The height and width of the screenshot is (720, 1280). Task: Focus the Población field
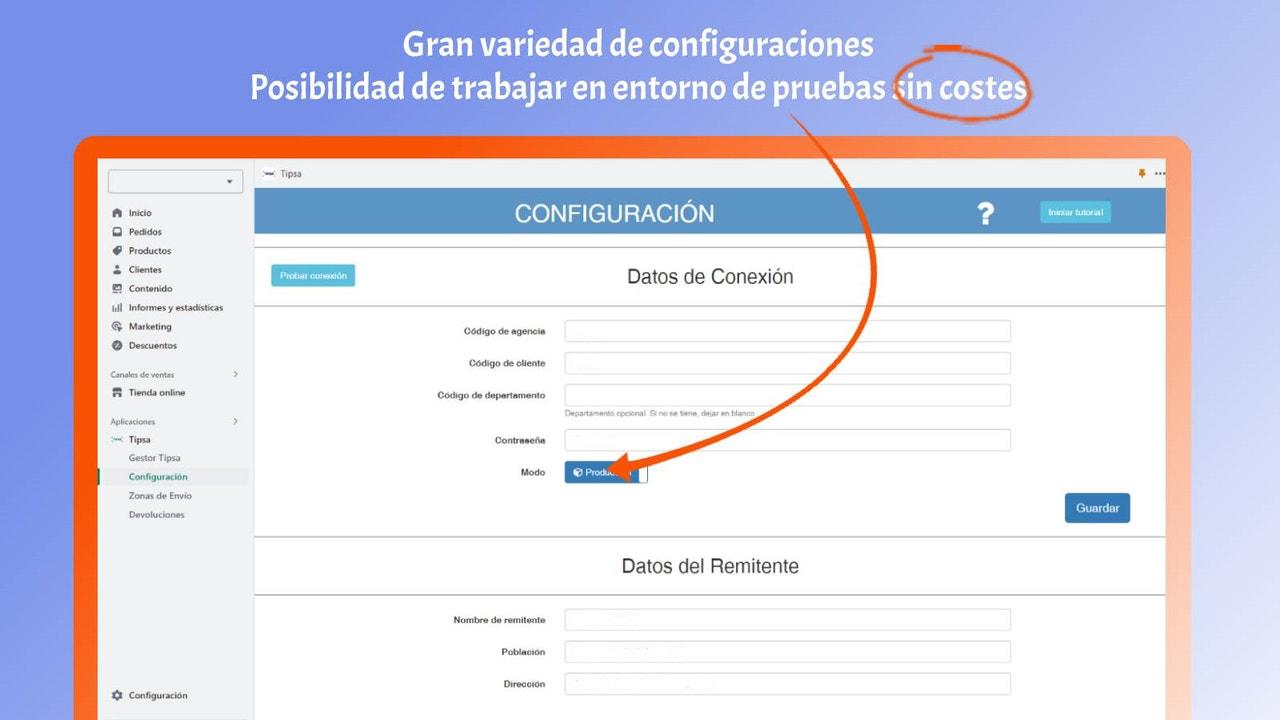click(x=788, y=652)
